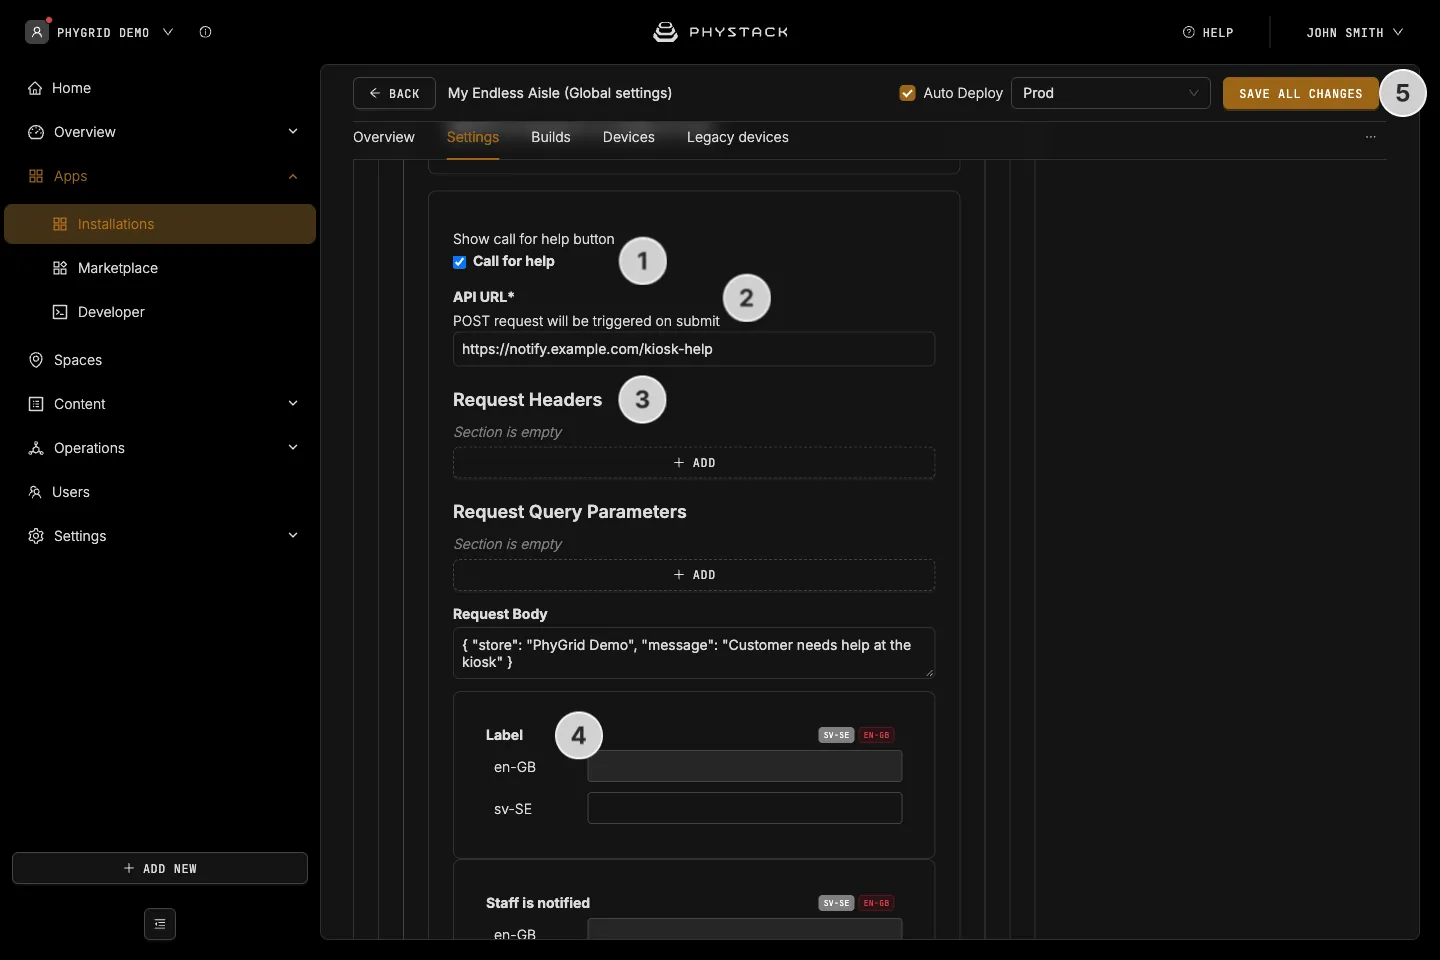The width and height of the screenshot is (1440, 960).
Task: Click the PhyGrid Demo avatar icon
Action: pos(37,32)
